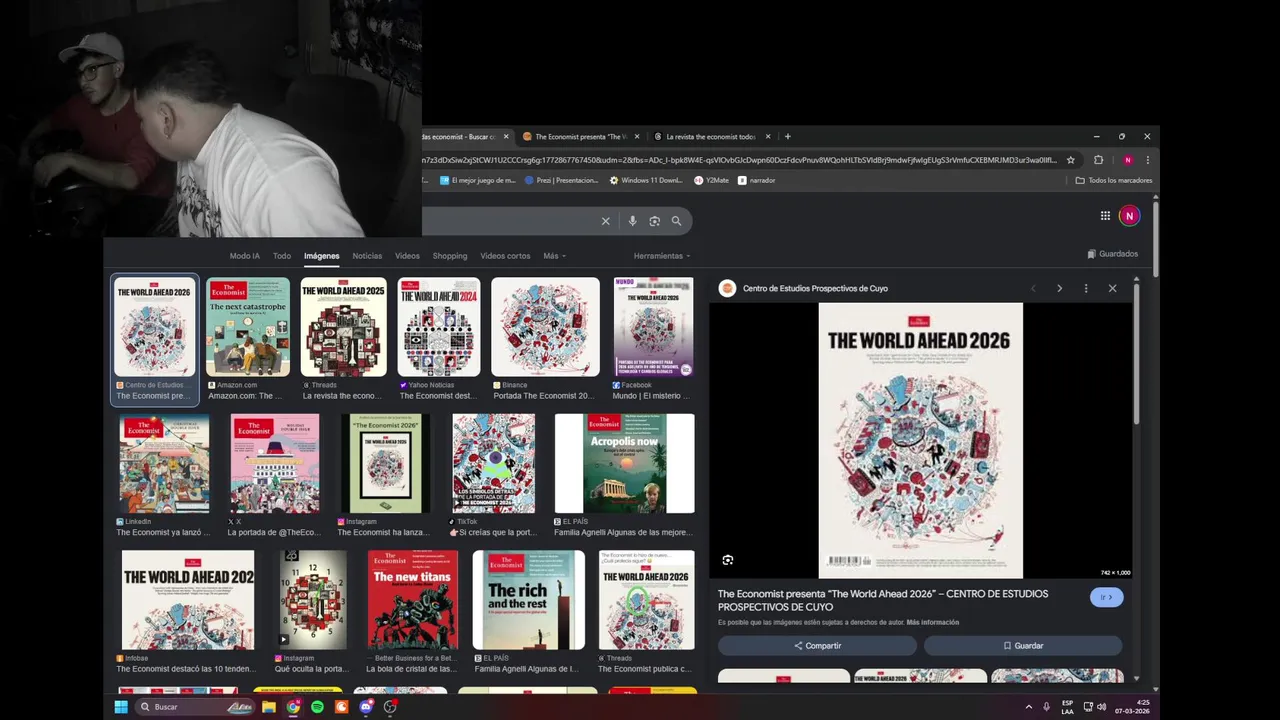Select Imágenes results tab
The width and height of the screenshot is (1280, 720).
point(322,256)
